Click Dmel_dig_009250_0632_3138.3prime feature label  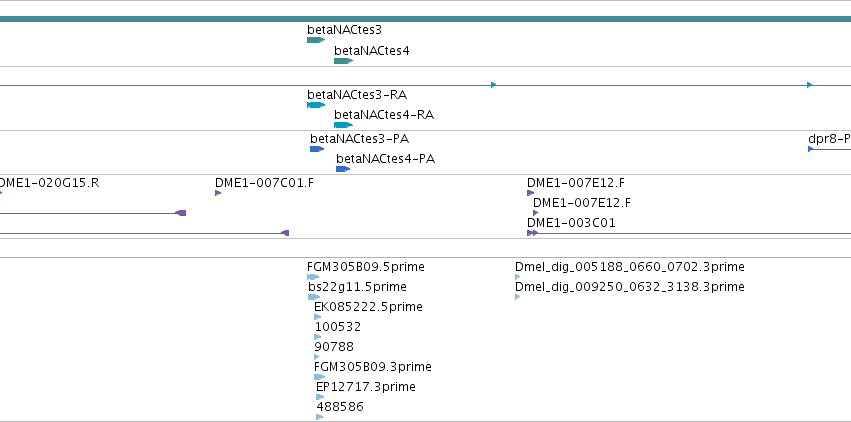(630, 286)
